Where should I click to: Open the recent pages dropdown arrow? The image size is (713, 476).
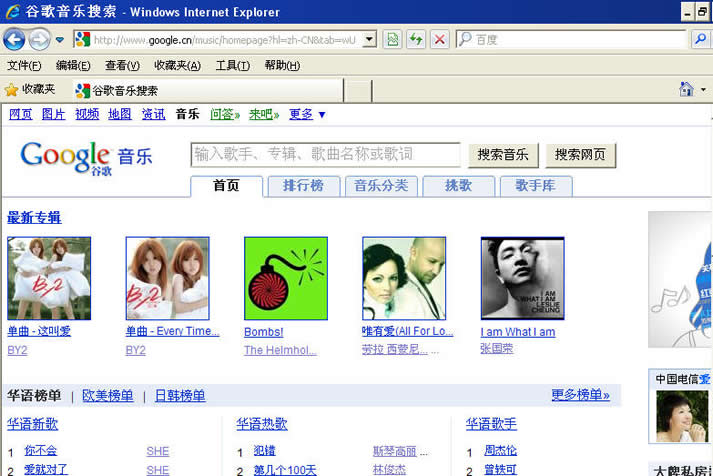point(60,40)
